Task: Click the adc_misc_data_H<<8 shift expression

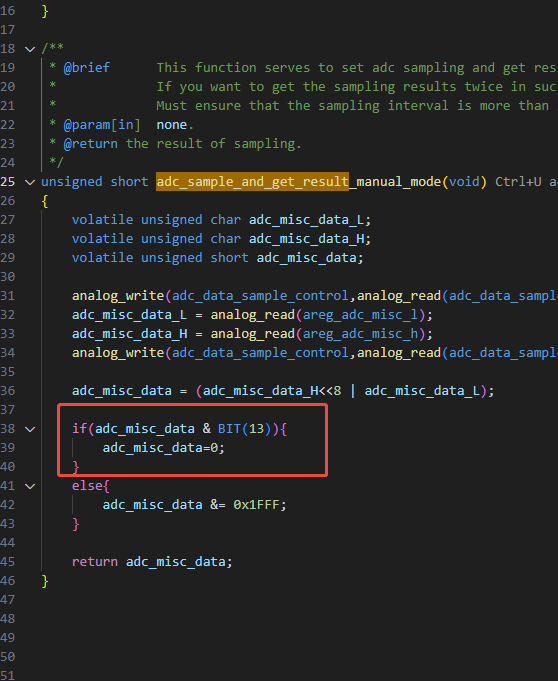Action: click(x=272, y=391)
